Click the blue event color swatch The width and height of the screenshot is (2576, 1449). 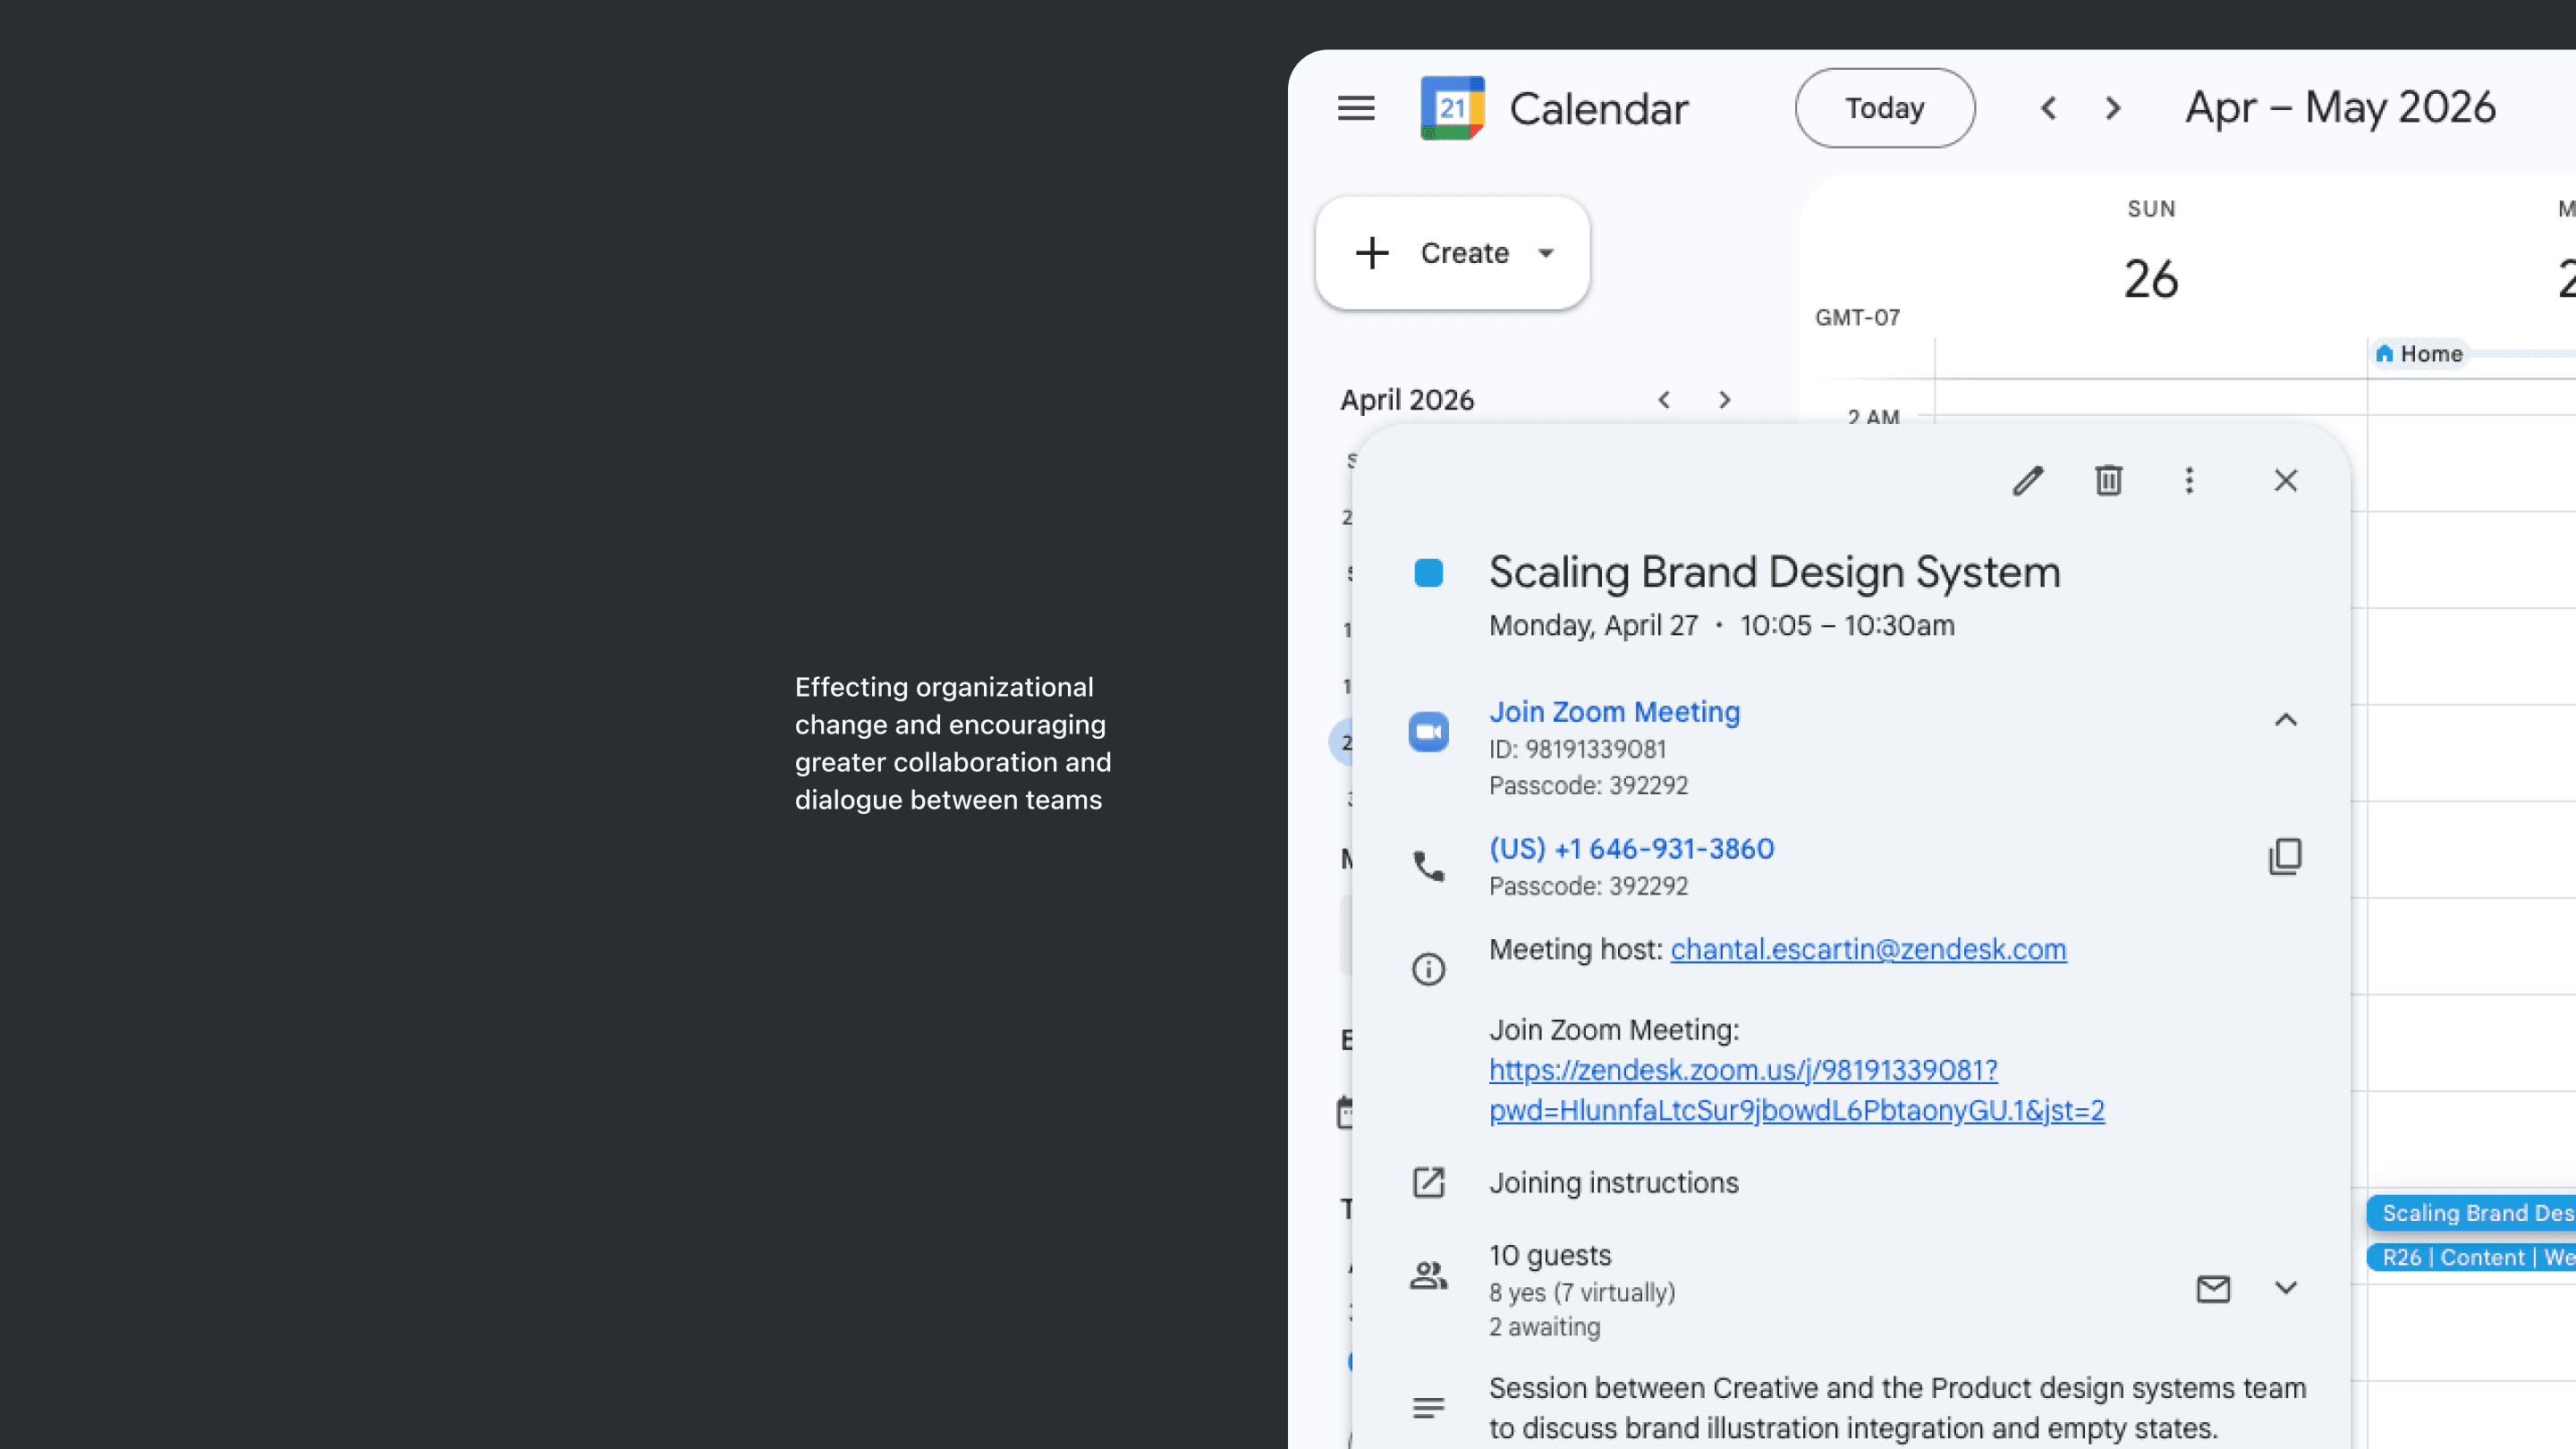tap(1428, 573)
